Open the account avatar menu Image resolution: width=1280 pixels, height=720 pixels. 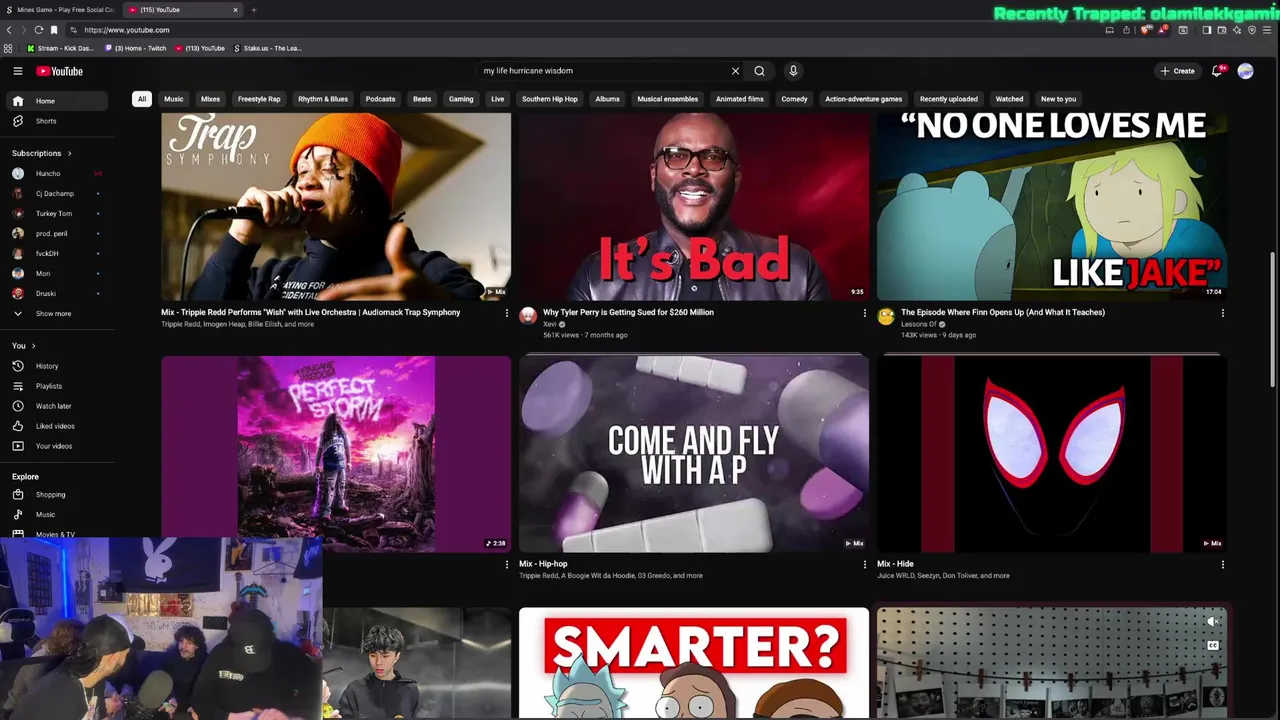pos(1245,71)
